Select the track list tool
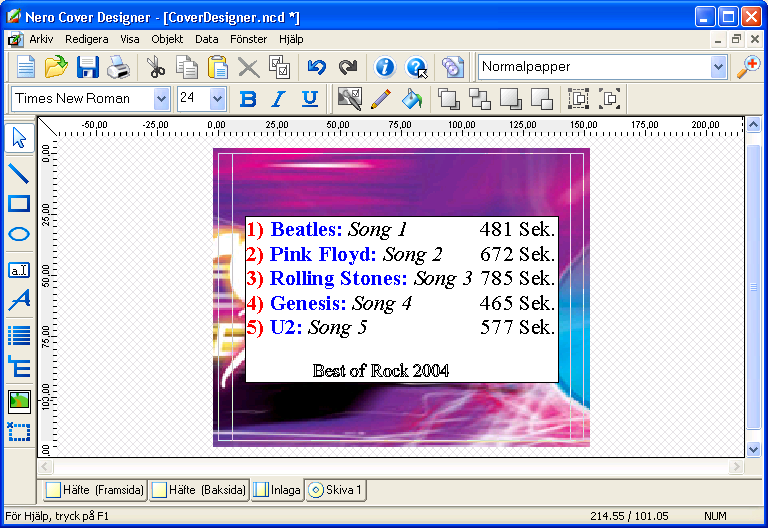Viewport: 768px width, 528px height. [19, 336]
